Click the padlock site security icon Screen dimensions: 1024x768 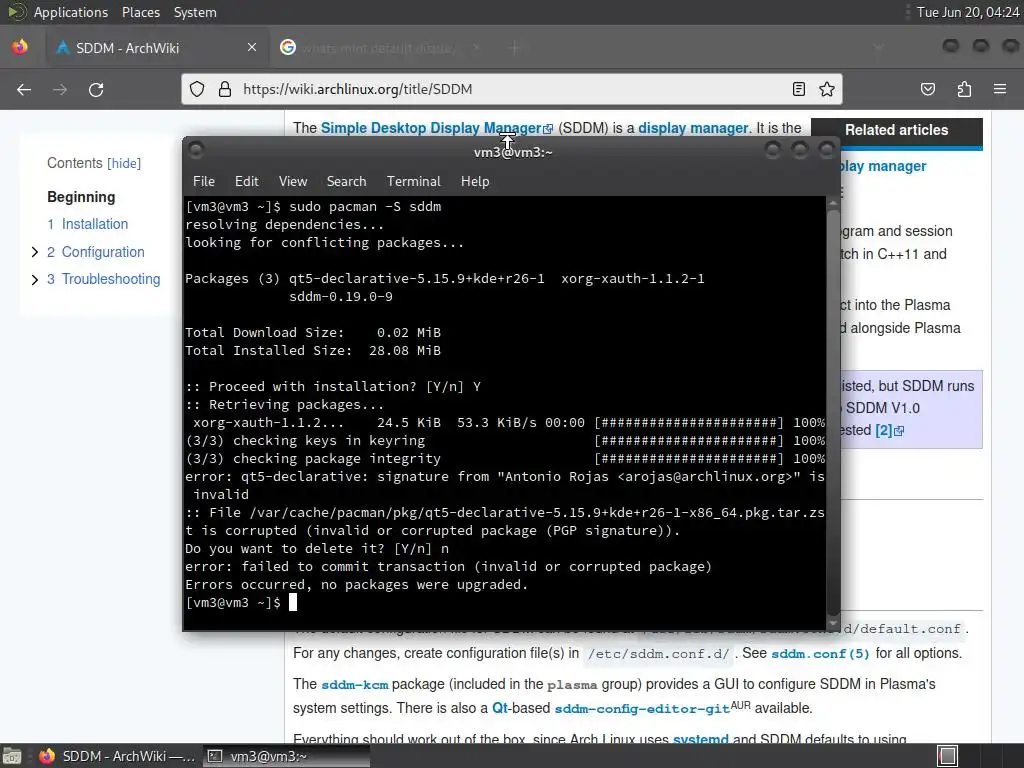[225, 89]
